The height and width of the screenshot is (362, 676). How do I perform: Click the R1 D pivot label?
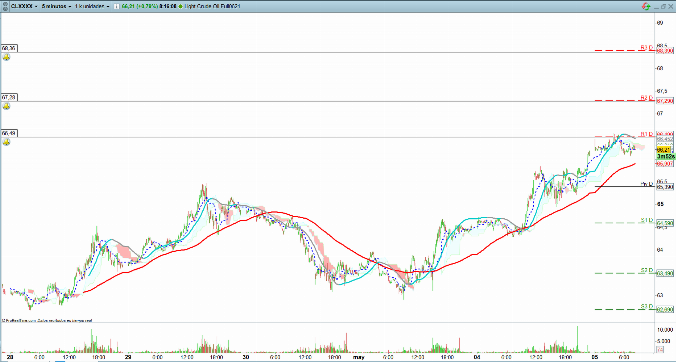click(x=647, y=134)
